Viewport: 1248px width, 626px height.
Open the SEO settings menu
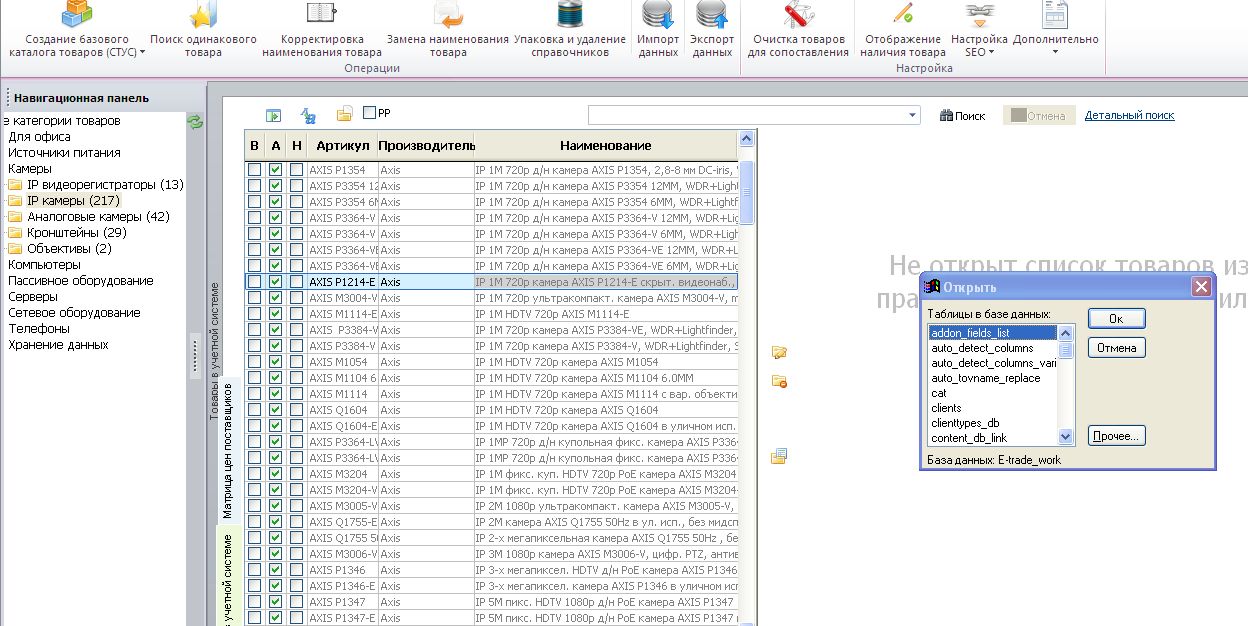click(979, 30)
